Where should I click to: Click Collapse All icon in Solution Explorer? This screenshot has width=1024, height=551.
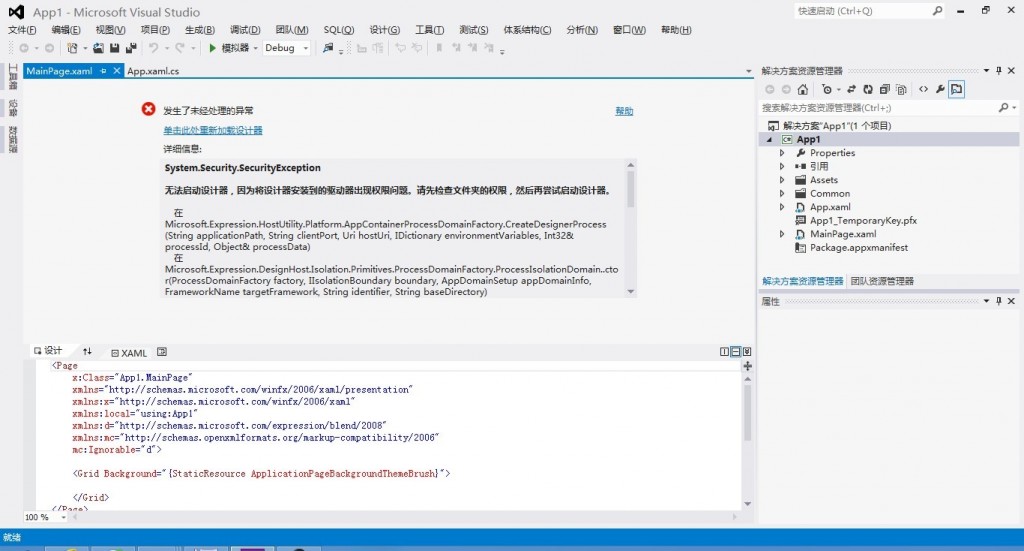tap(884, 89)
